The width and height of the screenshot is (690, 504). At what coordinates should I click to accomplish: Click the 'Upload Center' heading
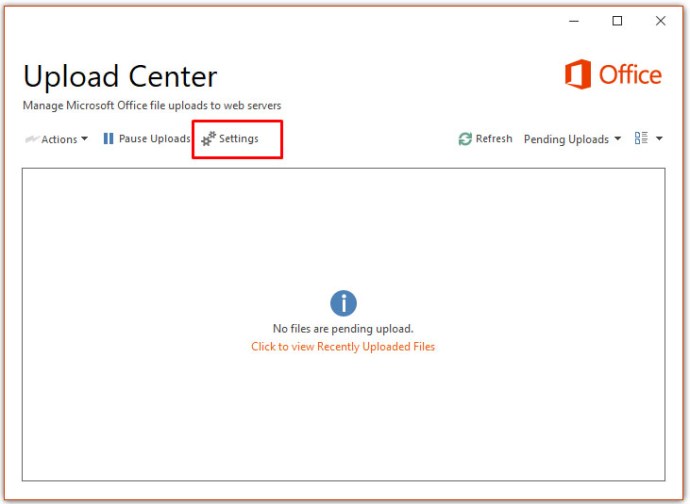120,77
